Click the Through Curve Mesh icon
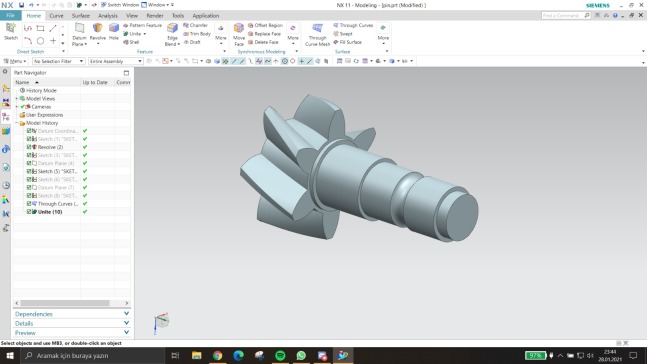Screen dimensions: 647x364 coord(317,28)
